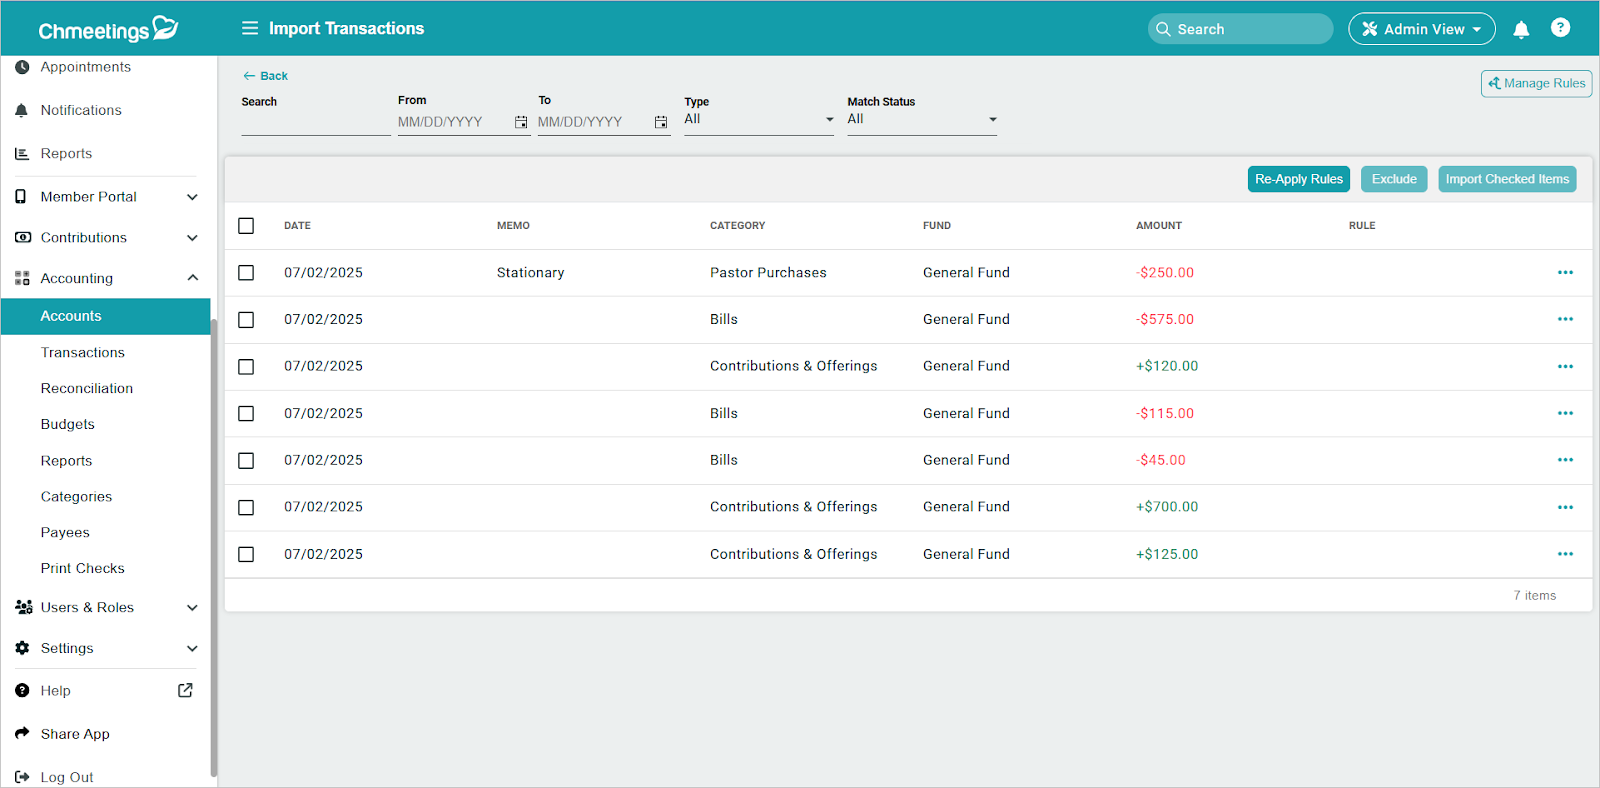This screenshot has width=1600, height=788.
Task: Open the Admin View dropdown
Action: tap(1421, 29)
